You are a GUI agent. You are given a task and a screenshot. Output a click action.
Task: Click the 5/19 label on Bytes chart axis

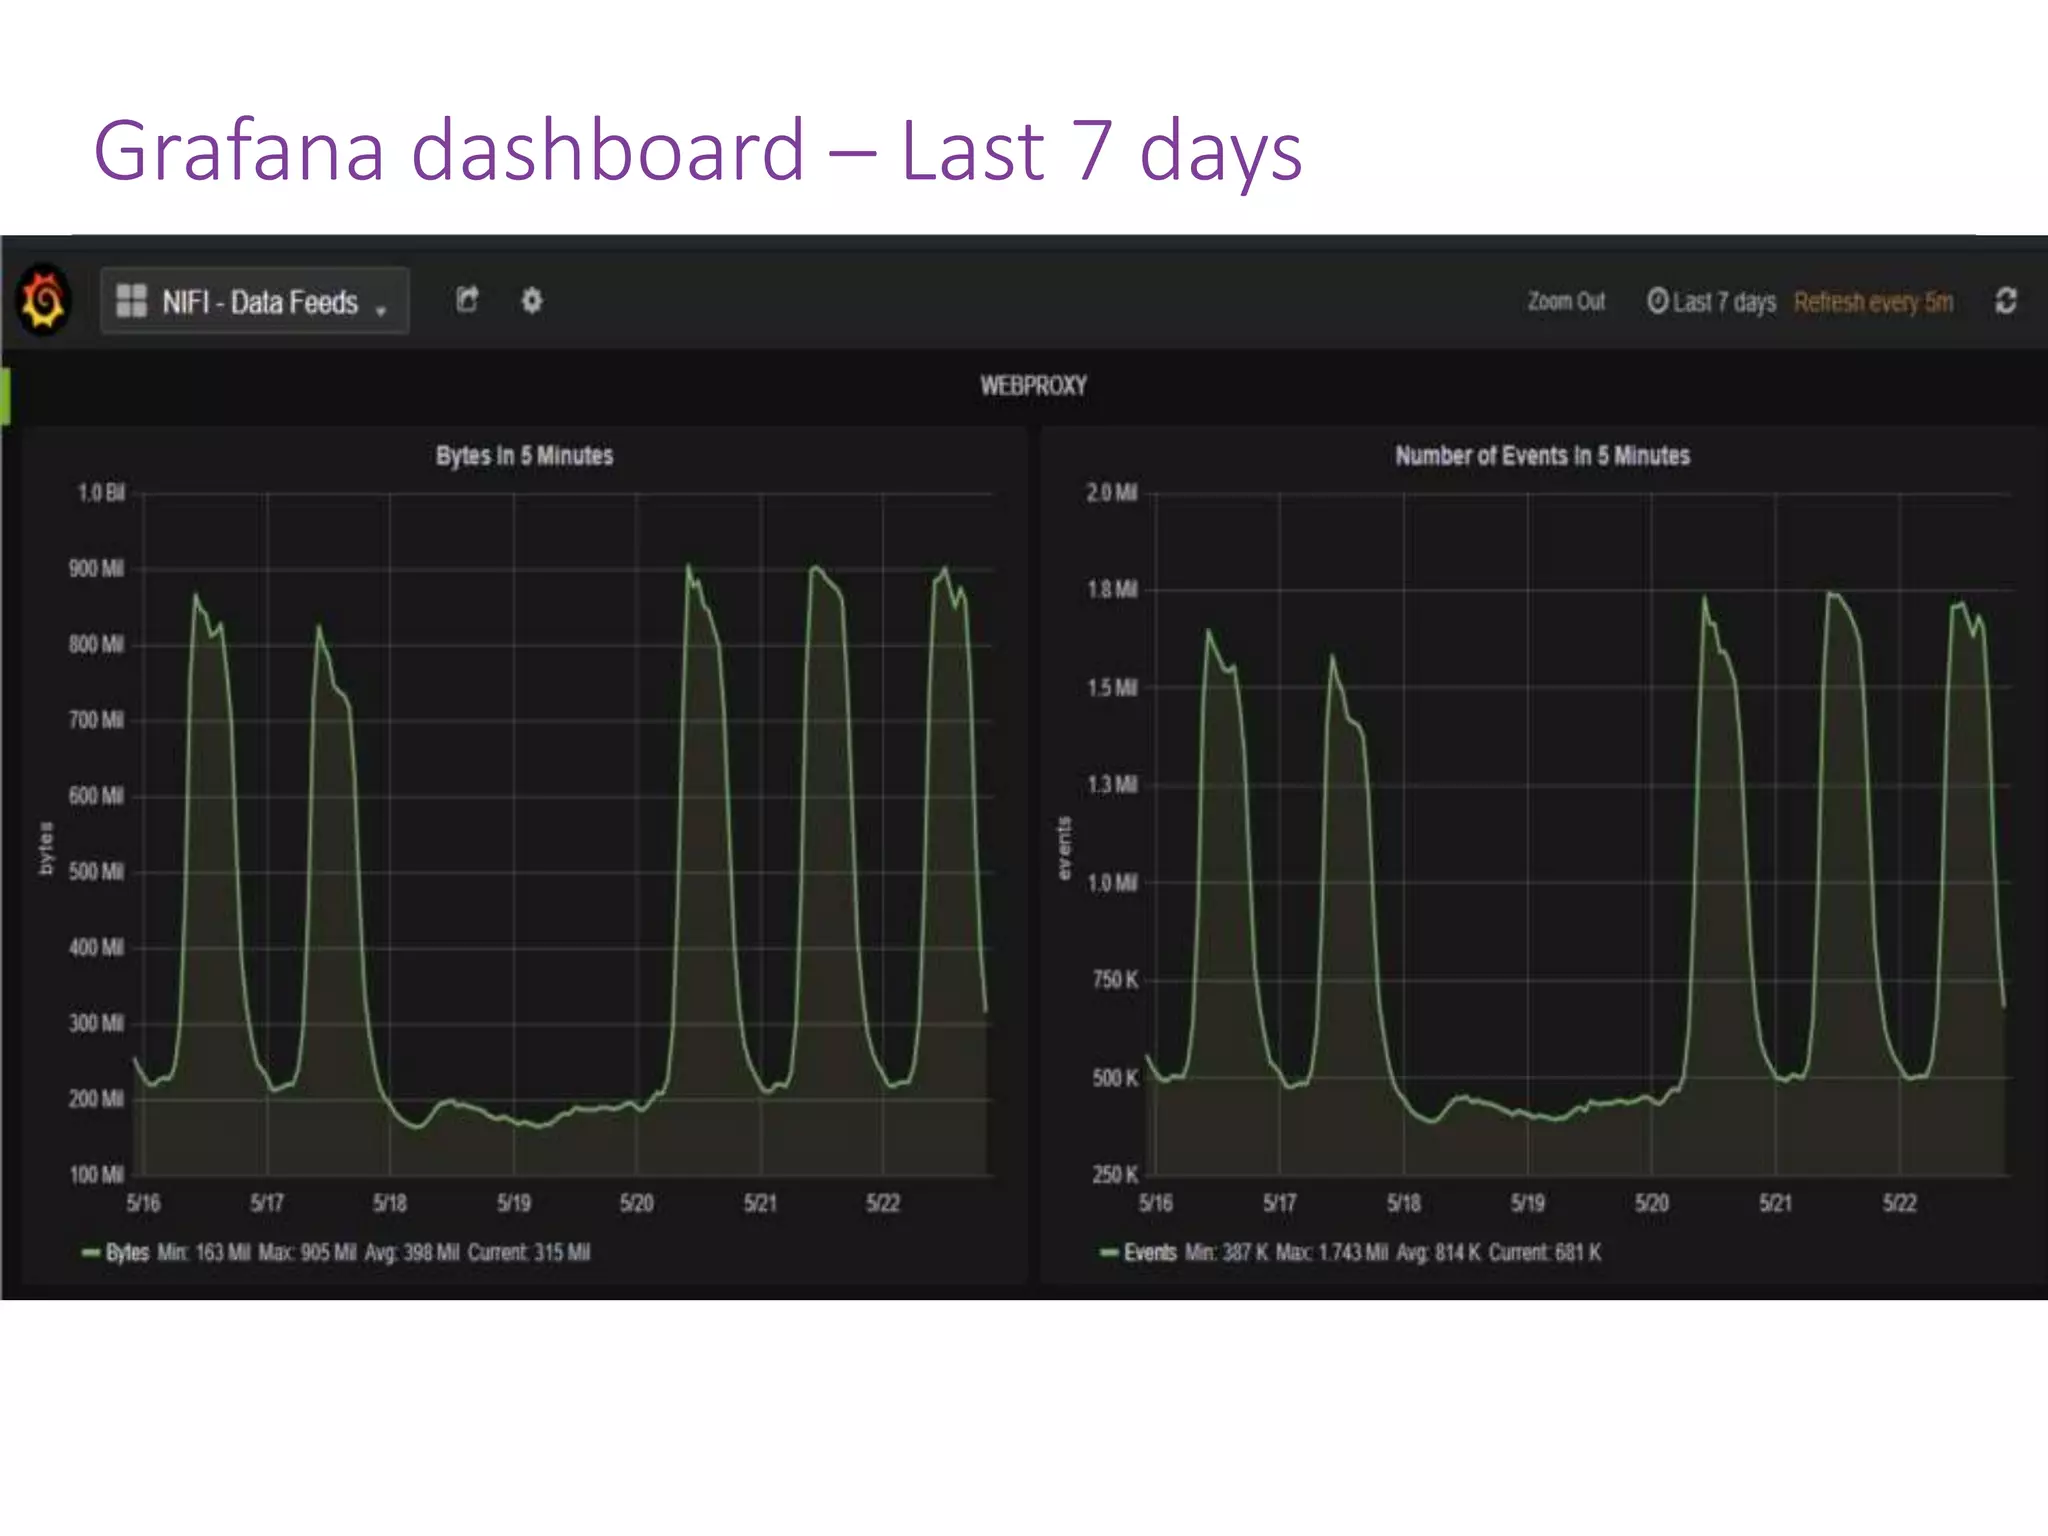pyautogui.click(x=514, y=1203)
